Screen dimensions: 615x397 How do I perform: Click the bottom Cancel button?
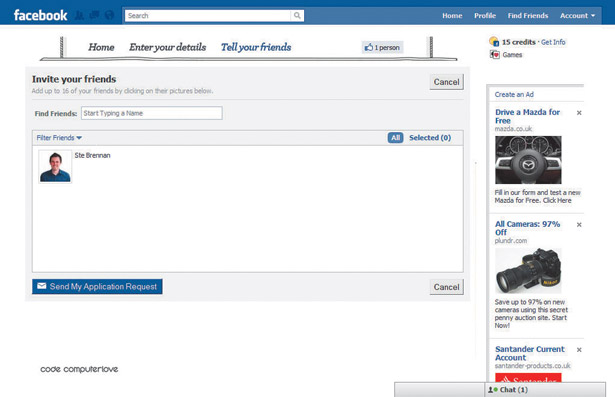tap(446, 287)
